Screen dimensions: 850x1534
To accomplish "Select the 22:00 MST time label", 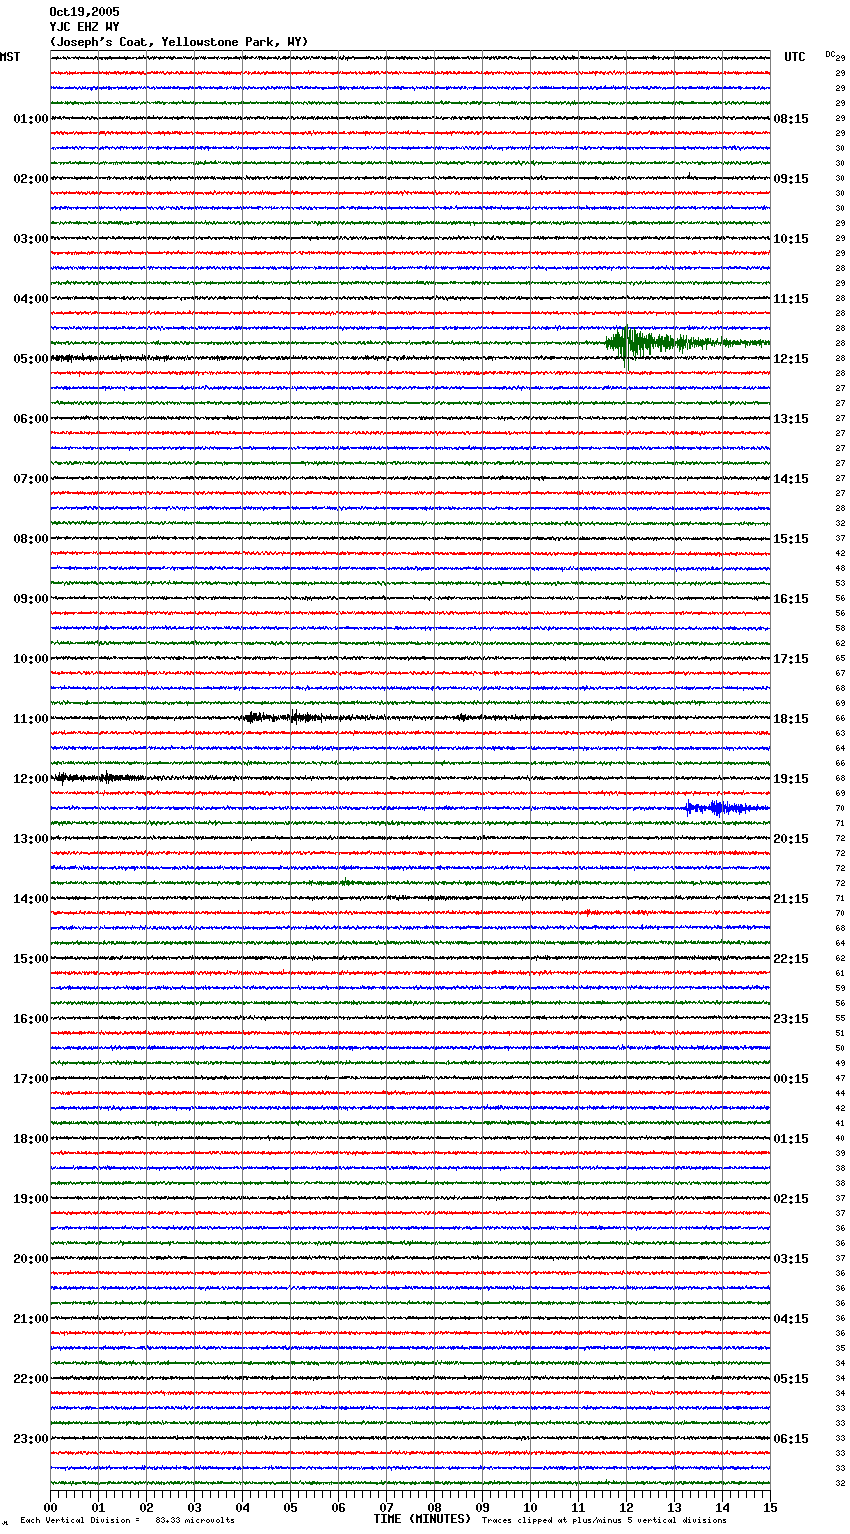I will tap(31, 1379).
